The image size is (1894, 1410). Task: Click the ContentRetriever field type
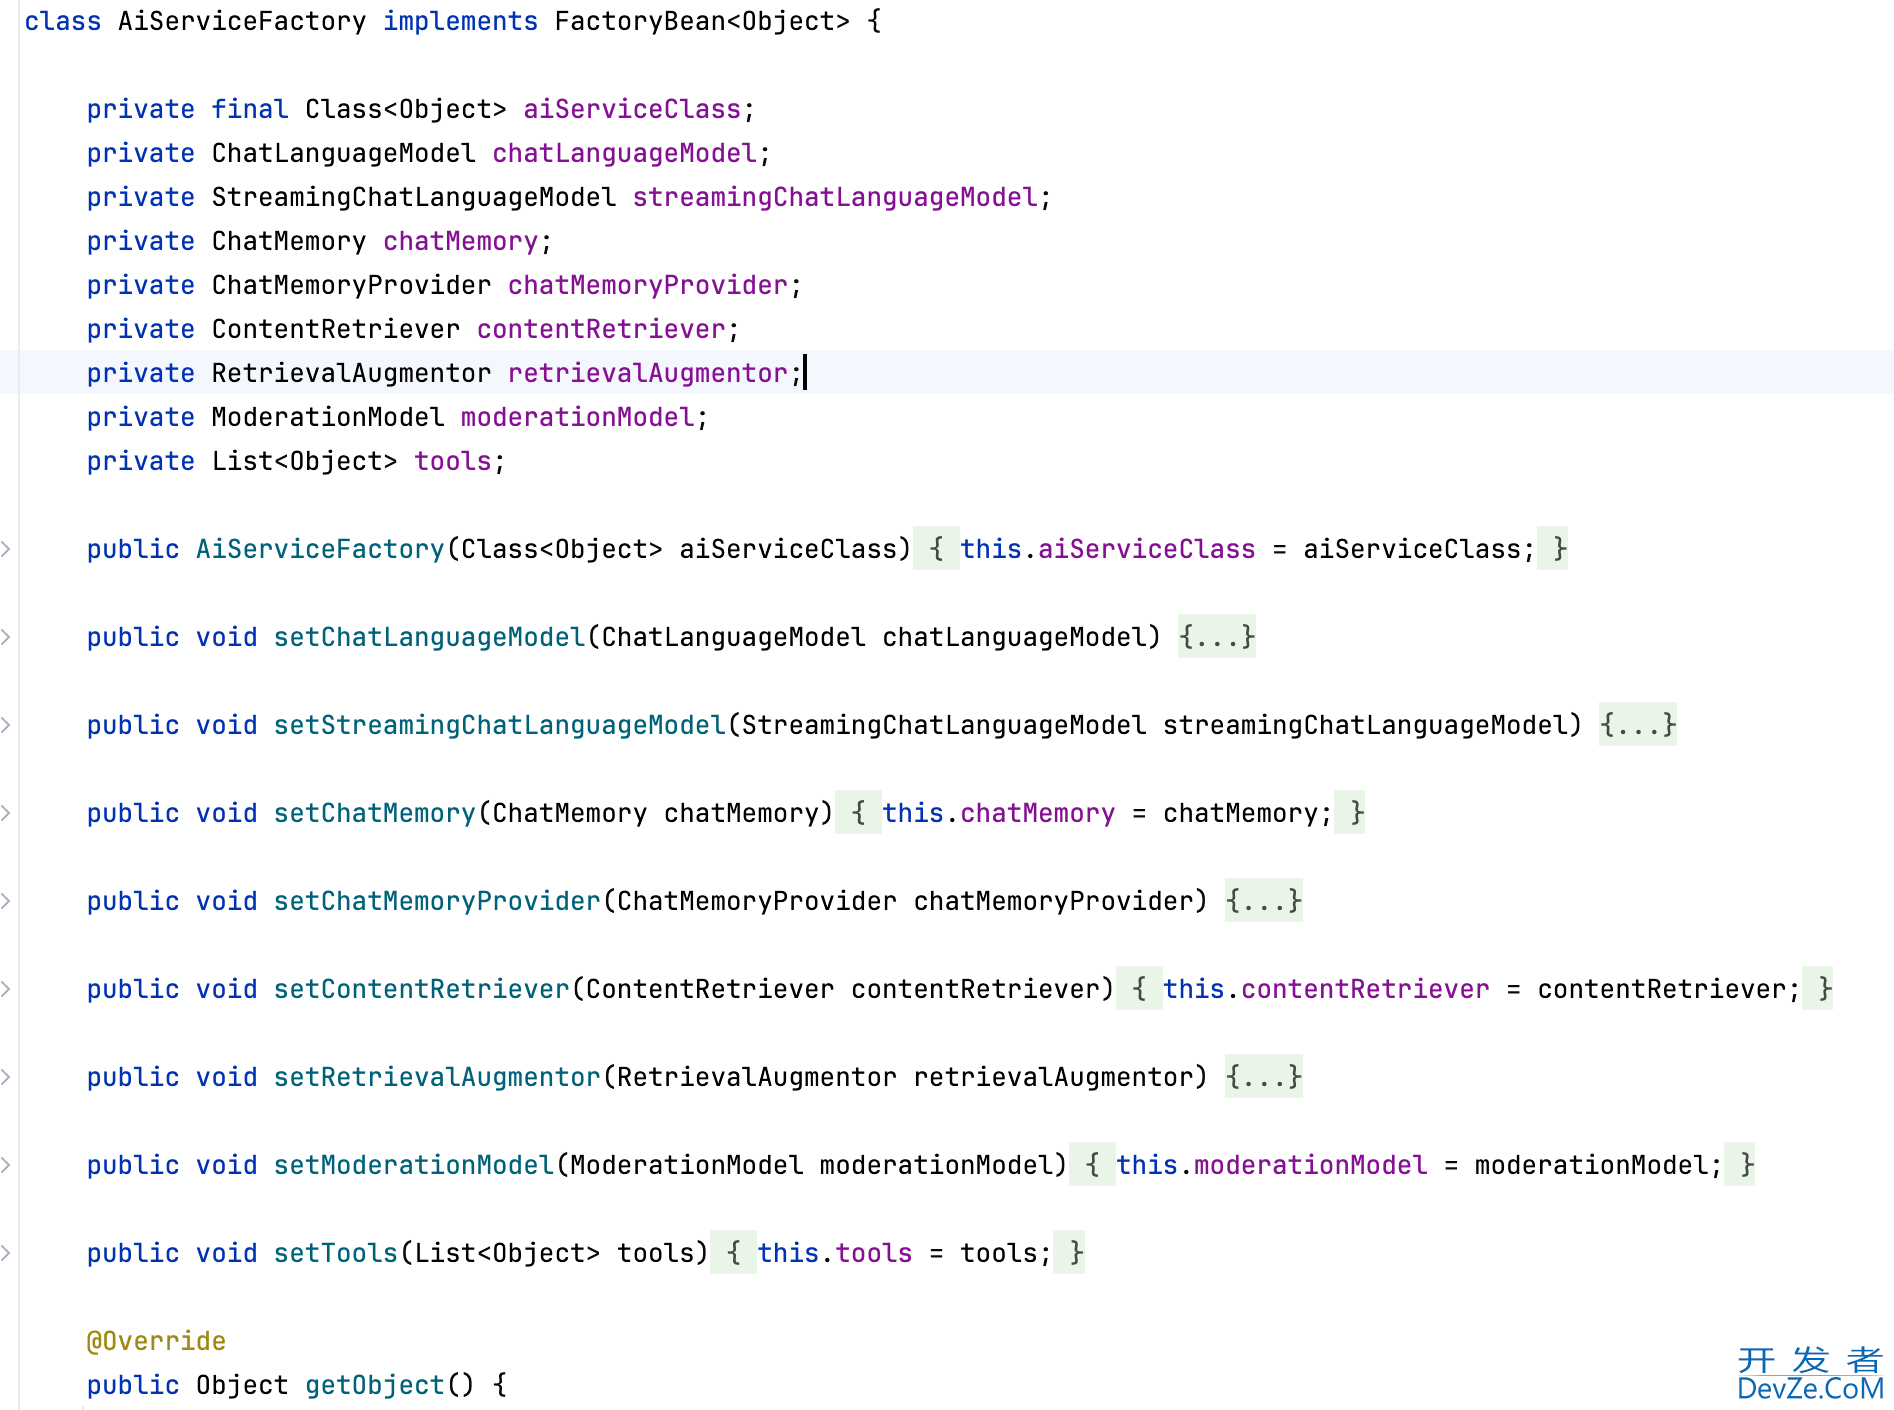pyautogui.click(x=336, y=329)
